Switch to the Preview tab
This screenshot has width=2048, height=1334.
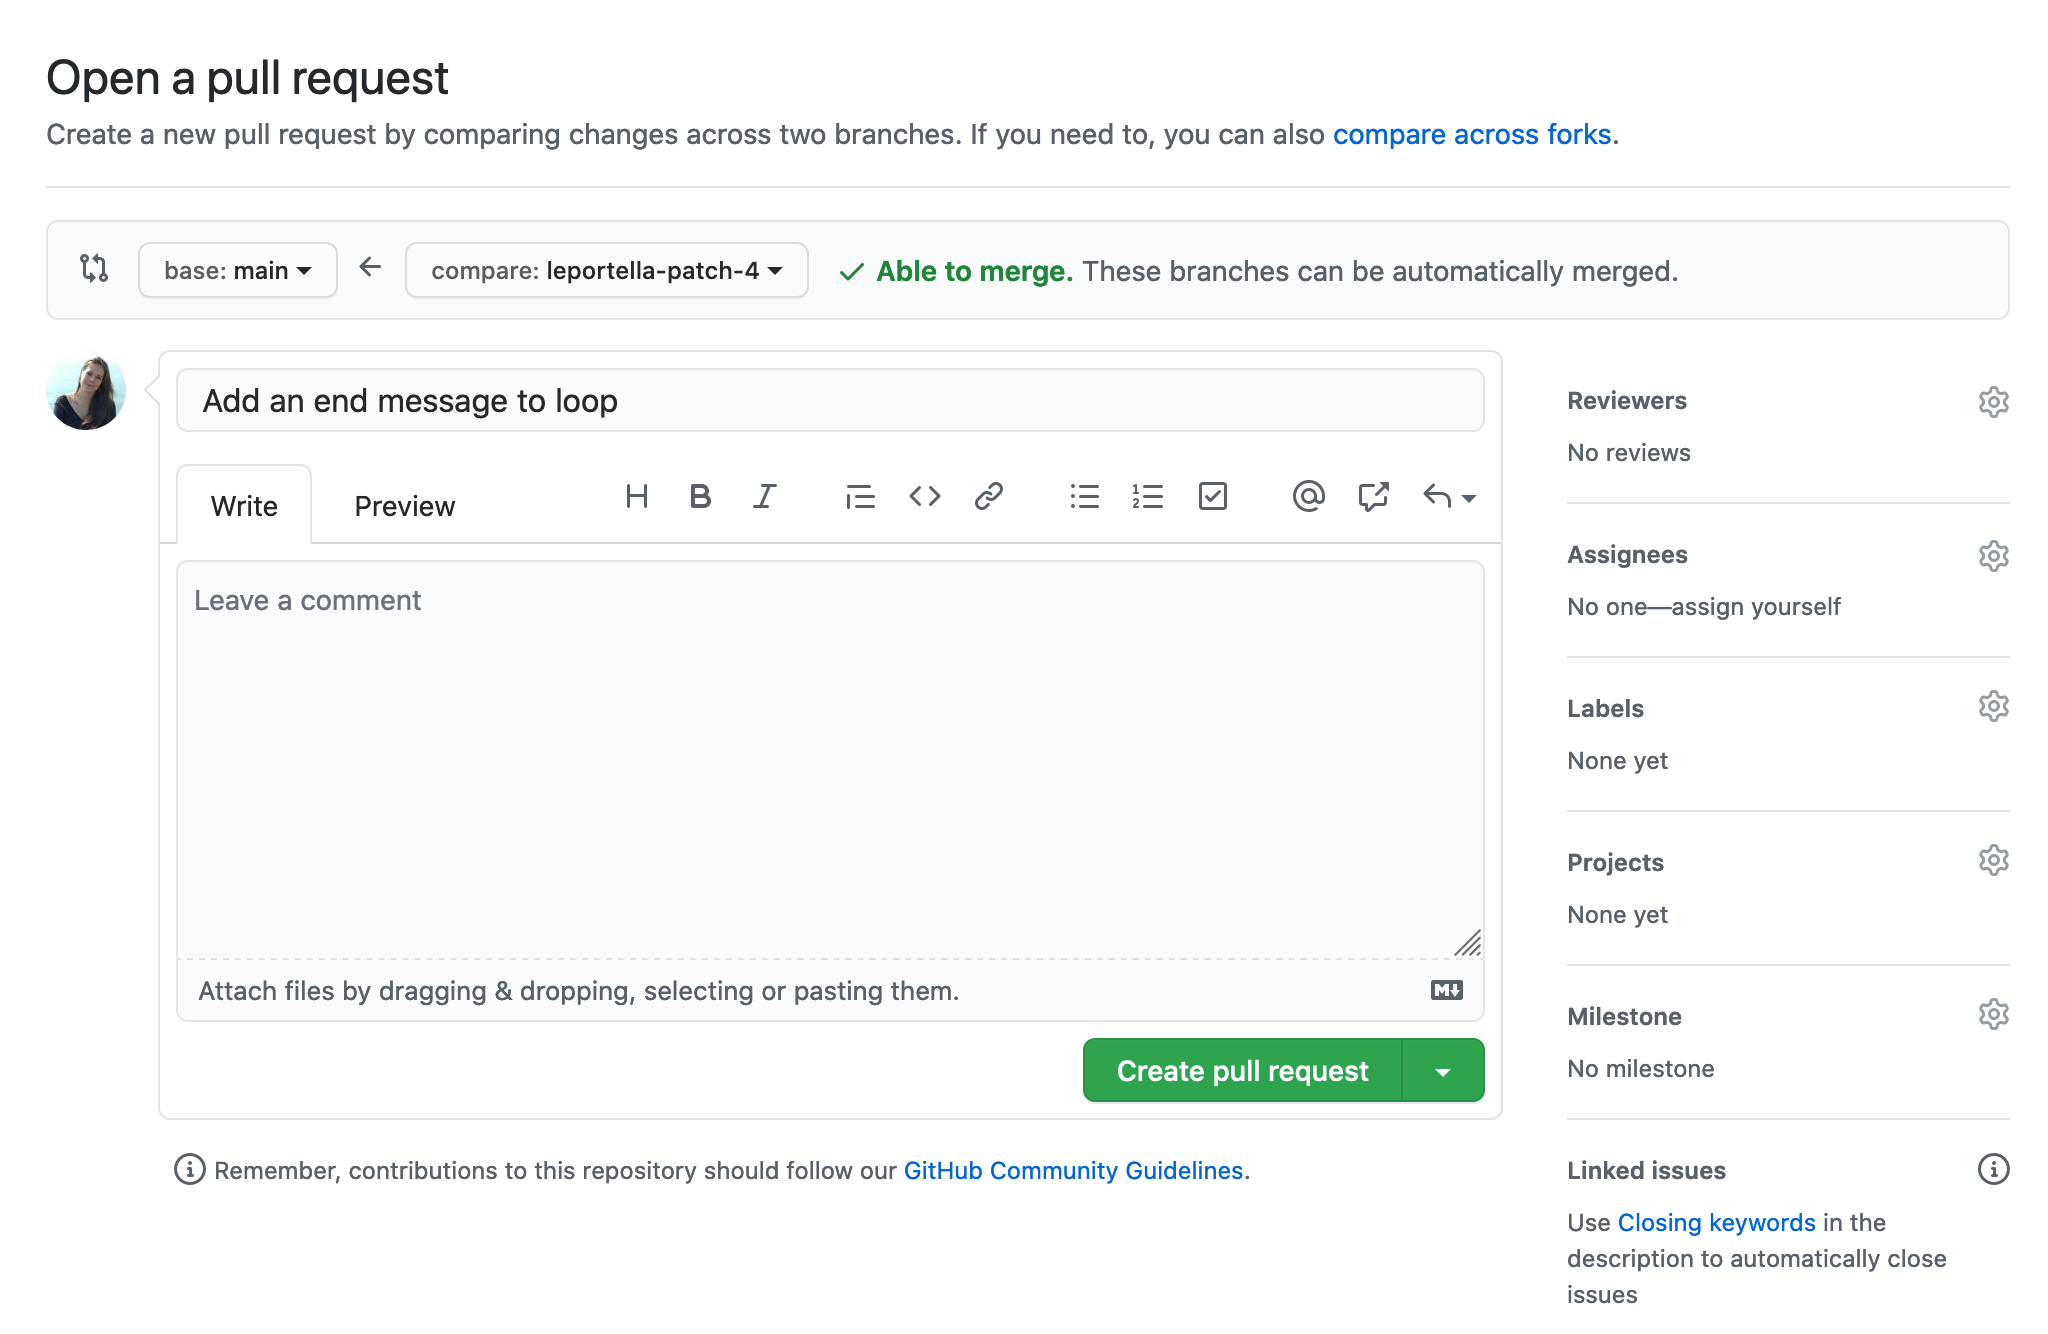tap(403, 505)
